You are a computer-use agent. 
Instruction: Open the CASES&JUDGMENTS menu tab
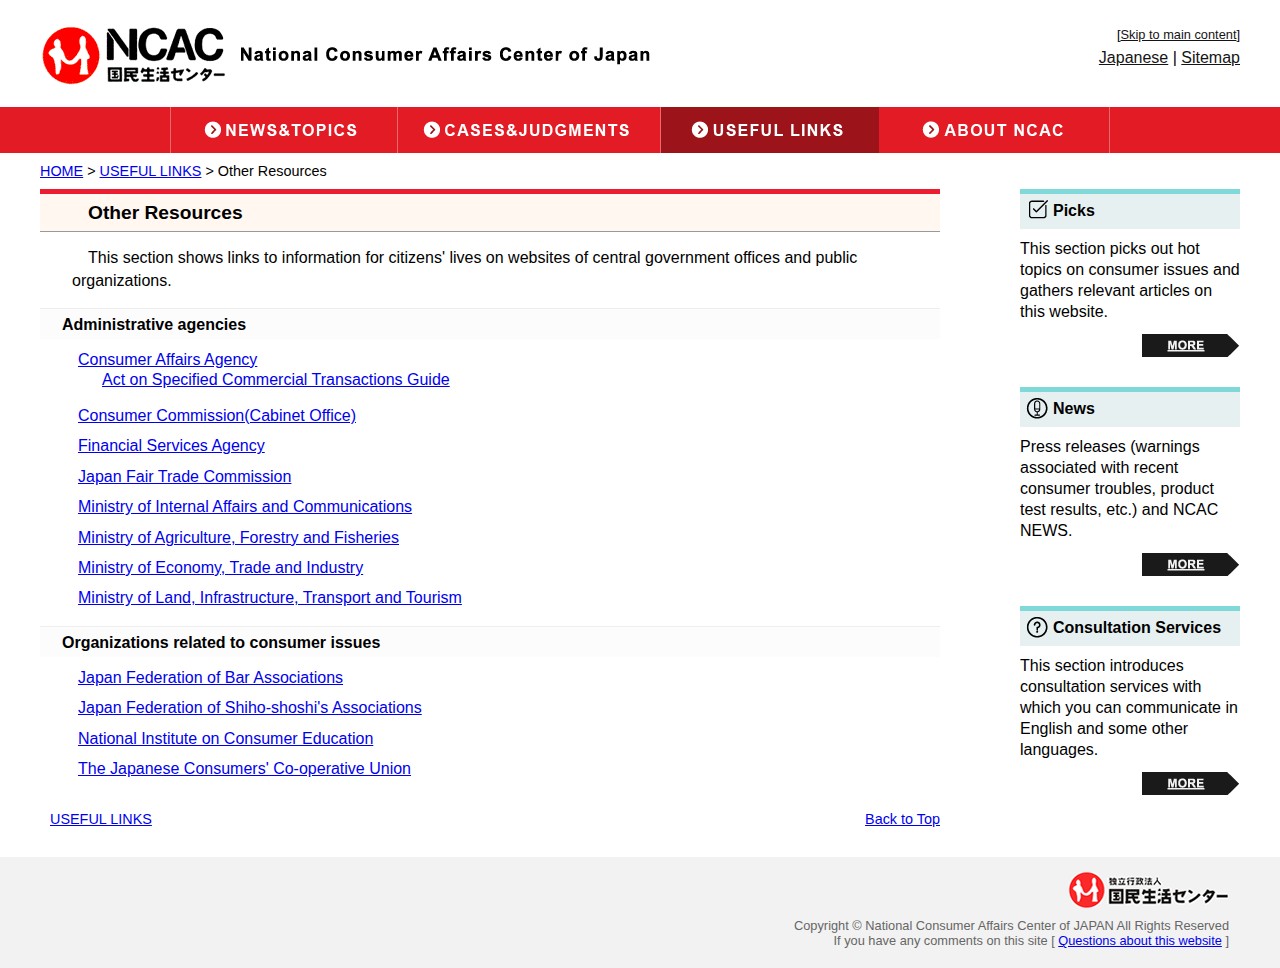(x=529, y=130)
